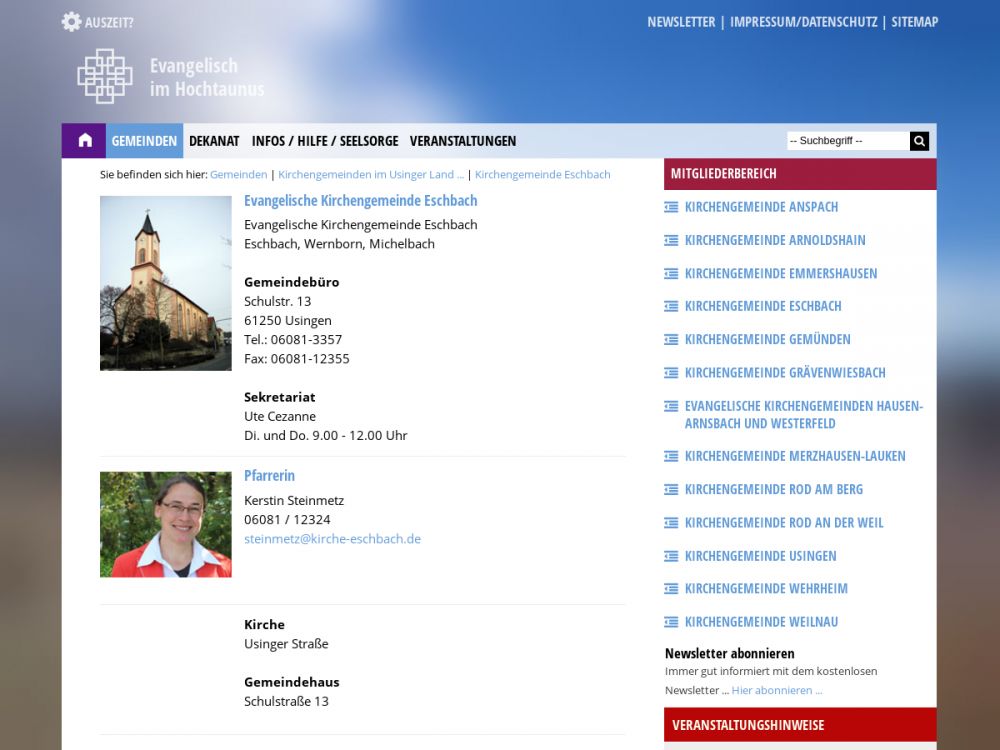Open the Newsletter link in header
The height and width of the screenshot is (750, 1000).
tap(681, 22)
